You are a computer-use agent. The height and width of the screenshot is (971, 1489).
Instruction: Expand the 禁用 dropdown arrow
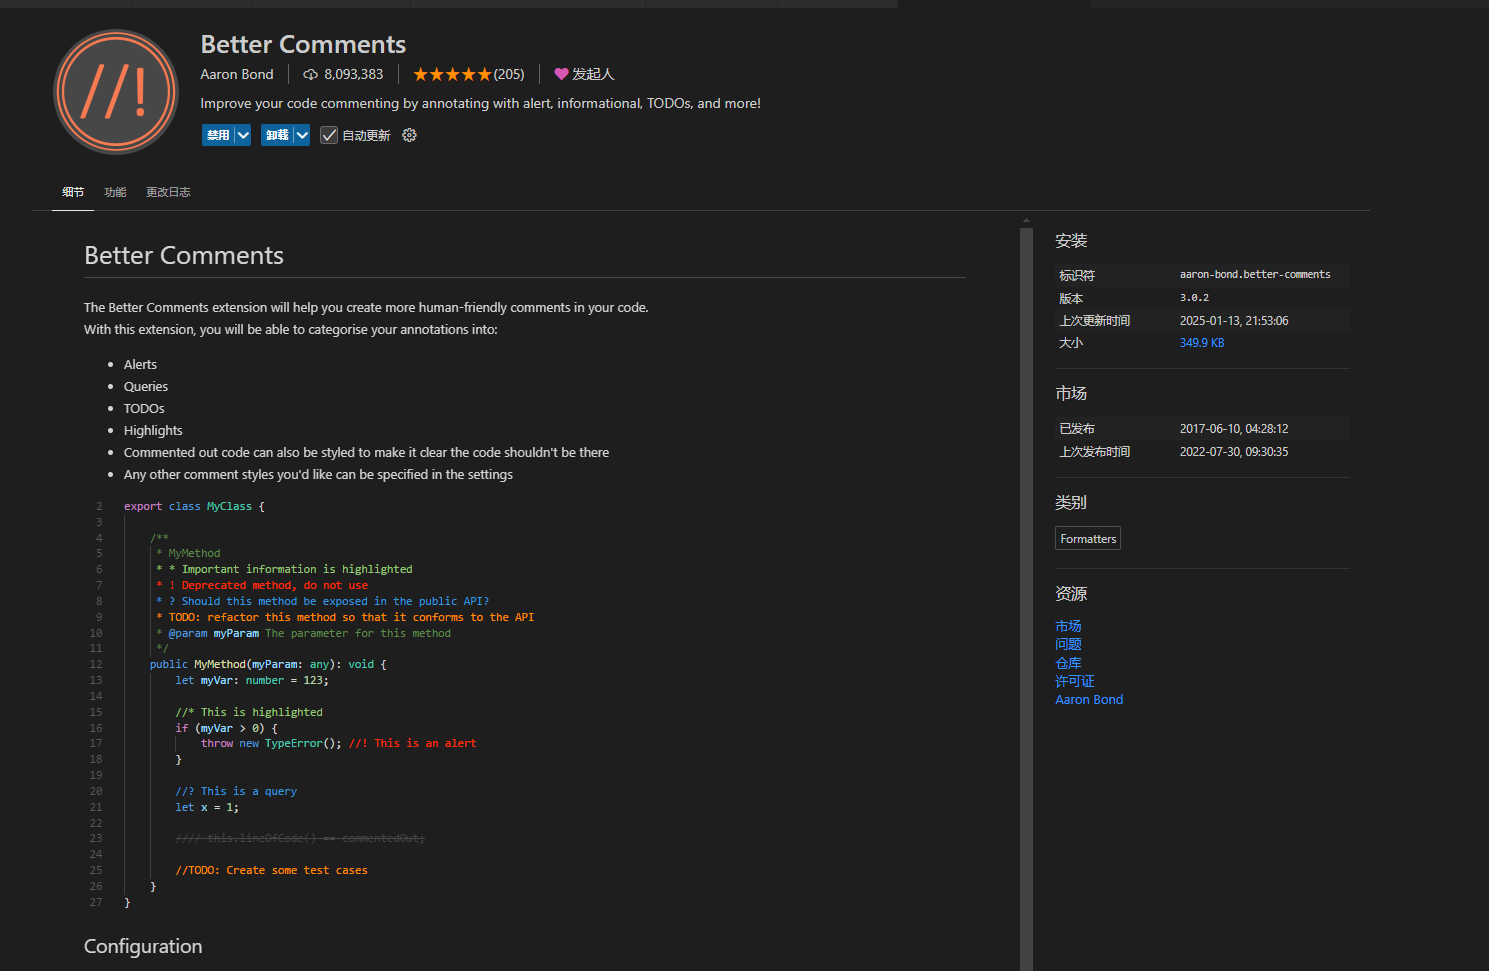(x=243, y=135)
